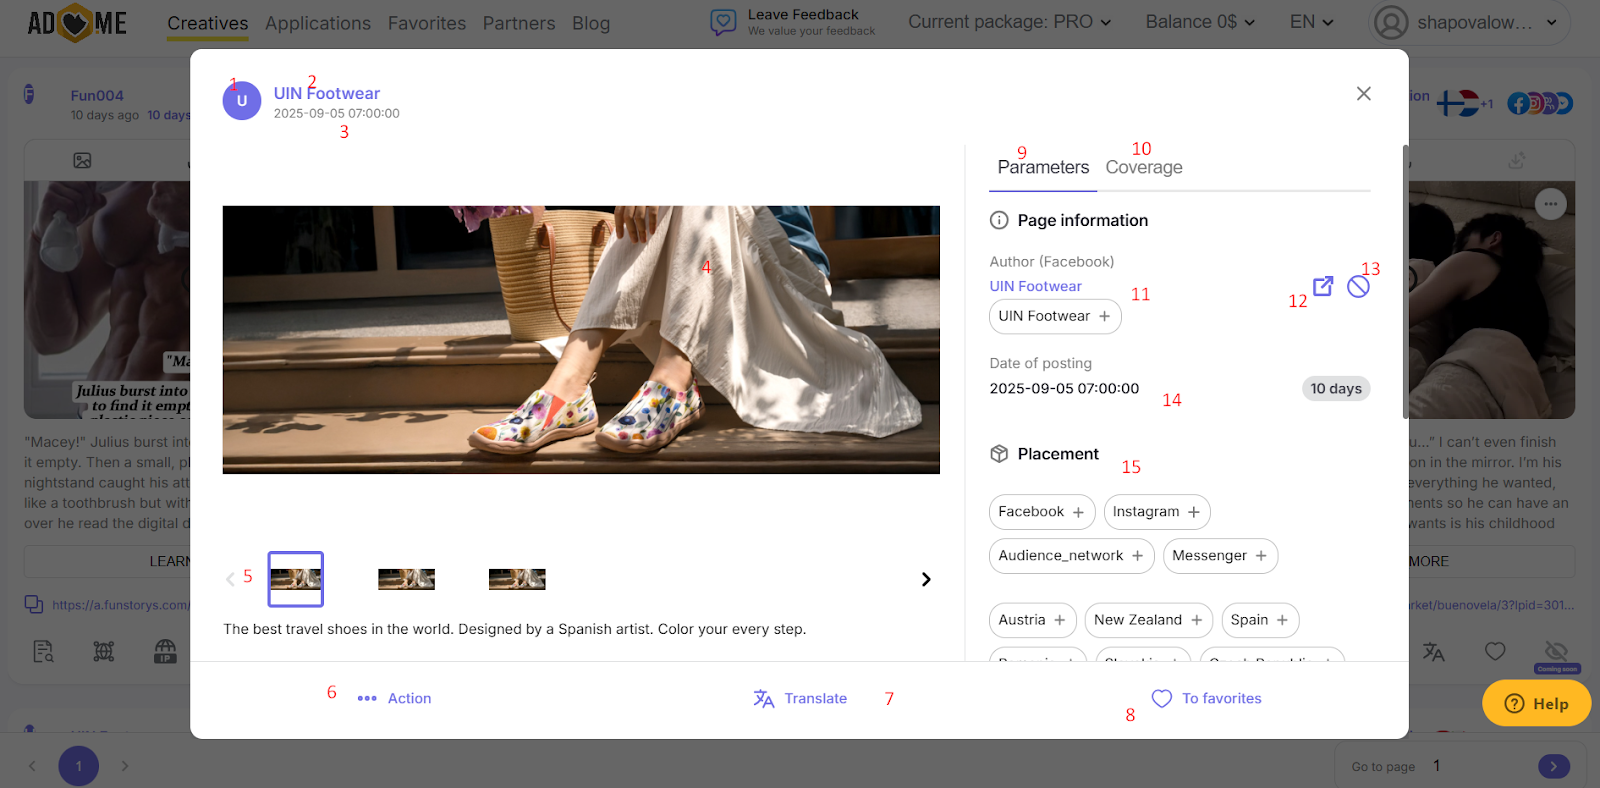Screen dimensions: 1600x788
Task: Expand the Current package PRO dropdown
Action: click(x=1009, y=22)
